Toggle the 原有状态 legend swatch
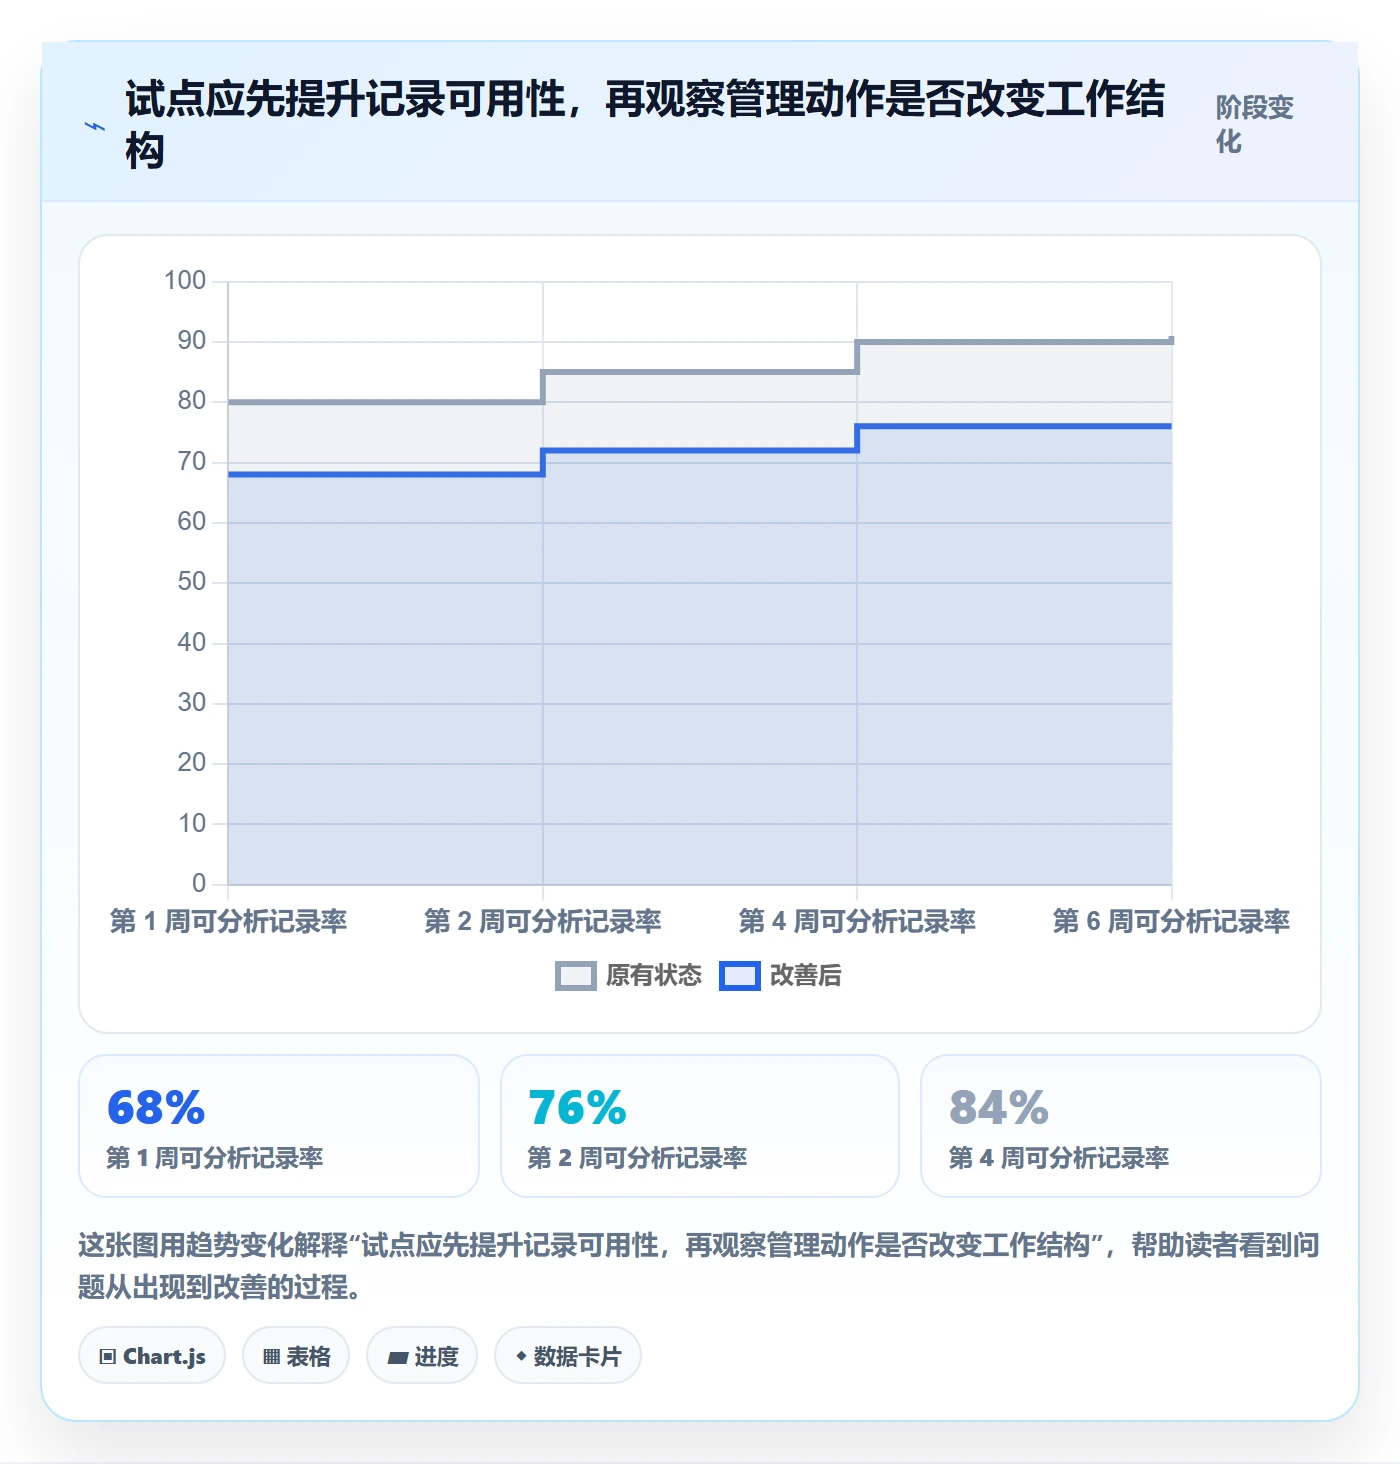Screen dimensions: 1400x1464 (x=575, y=976)
